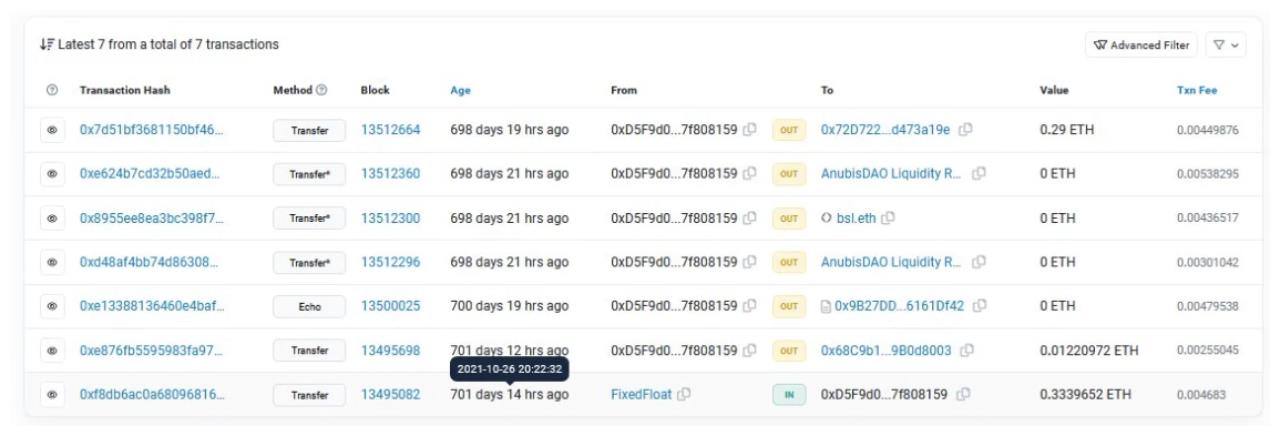The image size is (1276, 434).
Task: Open transaction hash 0xe624b7cd32b50aed
Action: click(149, 174)
